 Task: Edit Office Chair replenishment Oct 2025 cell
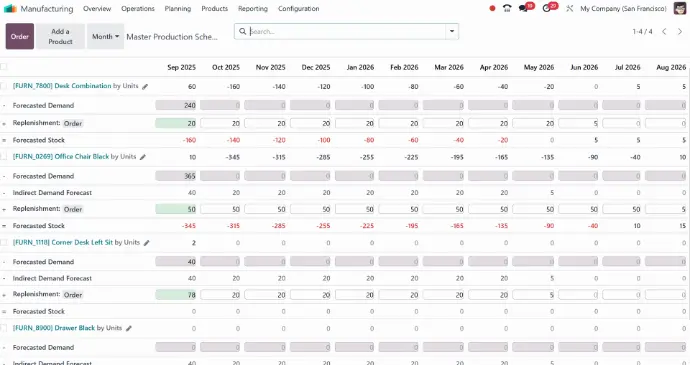pos(220,209)
